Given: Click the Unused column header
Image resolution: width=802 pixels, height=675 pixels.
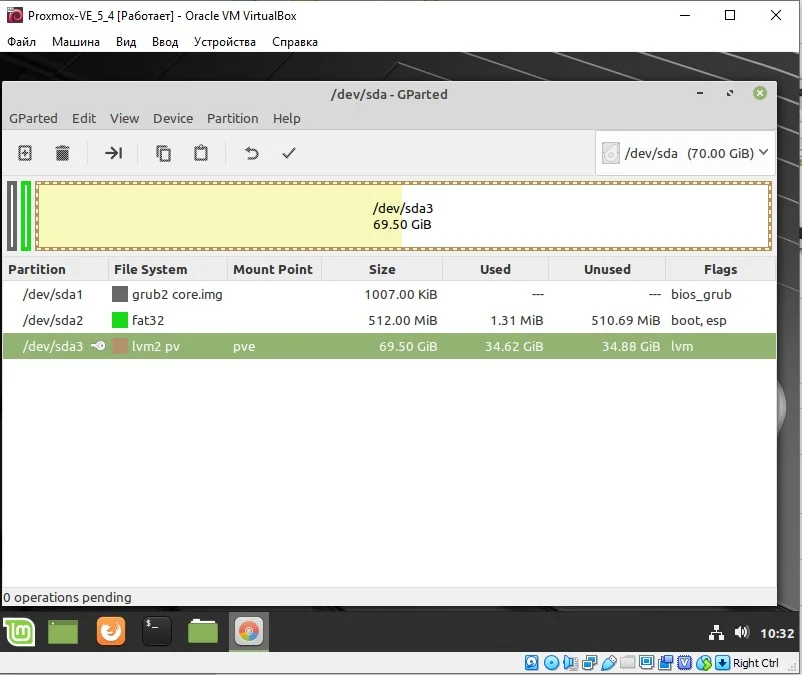Looking at the screenshot, I should 607,269.
